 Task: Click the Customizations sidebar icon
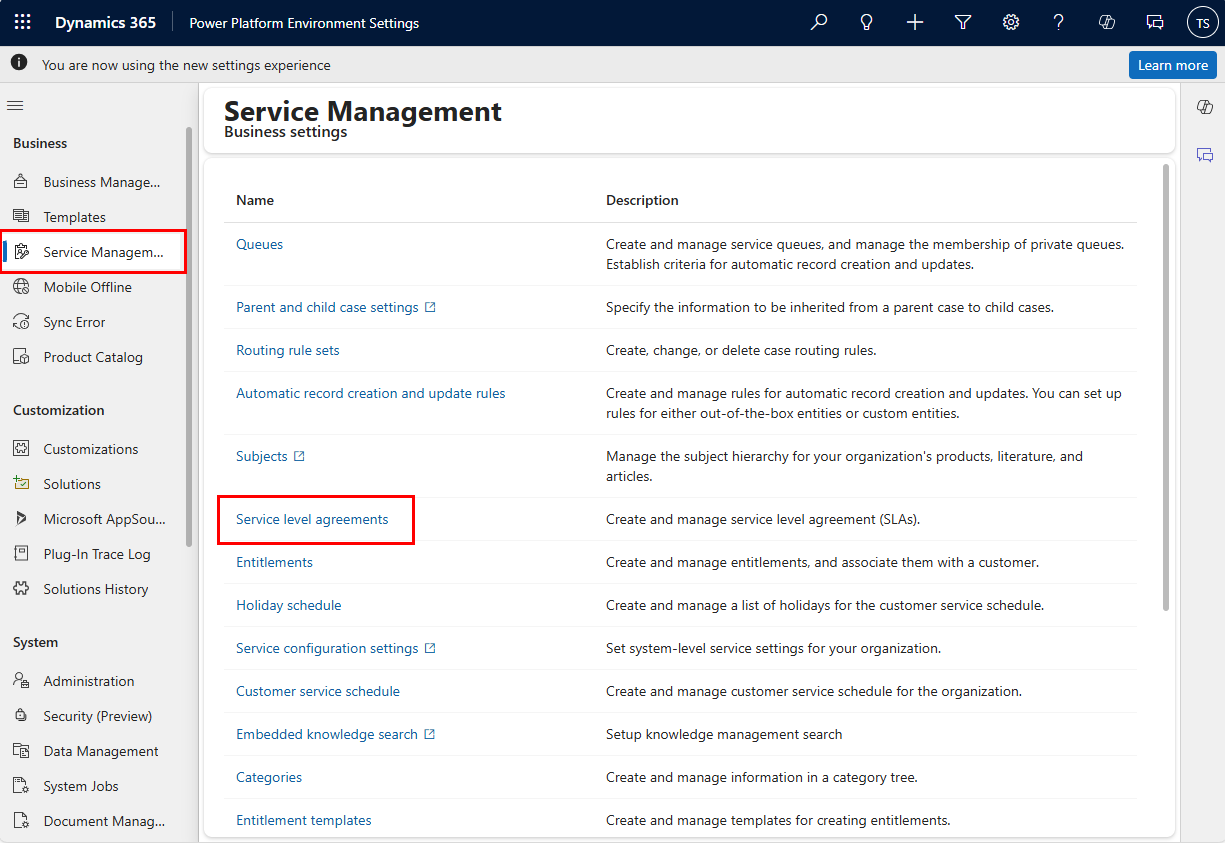pyautogui.click(x=21, y=449)
